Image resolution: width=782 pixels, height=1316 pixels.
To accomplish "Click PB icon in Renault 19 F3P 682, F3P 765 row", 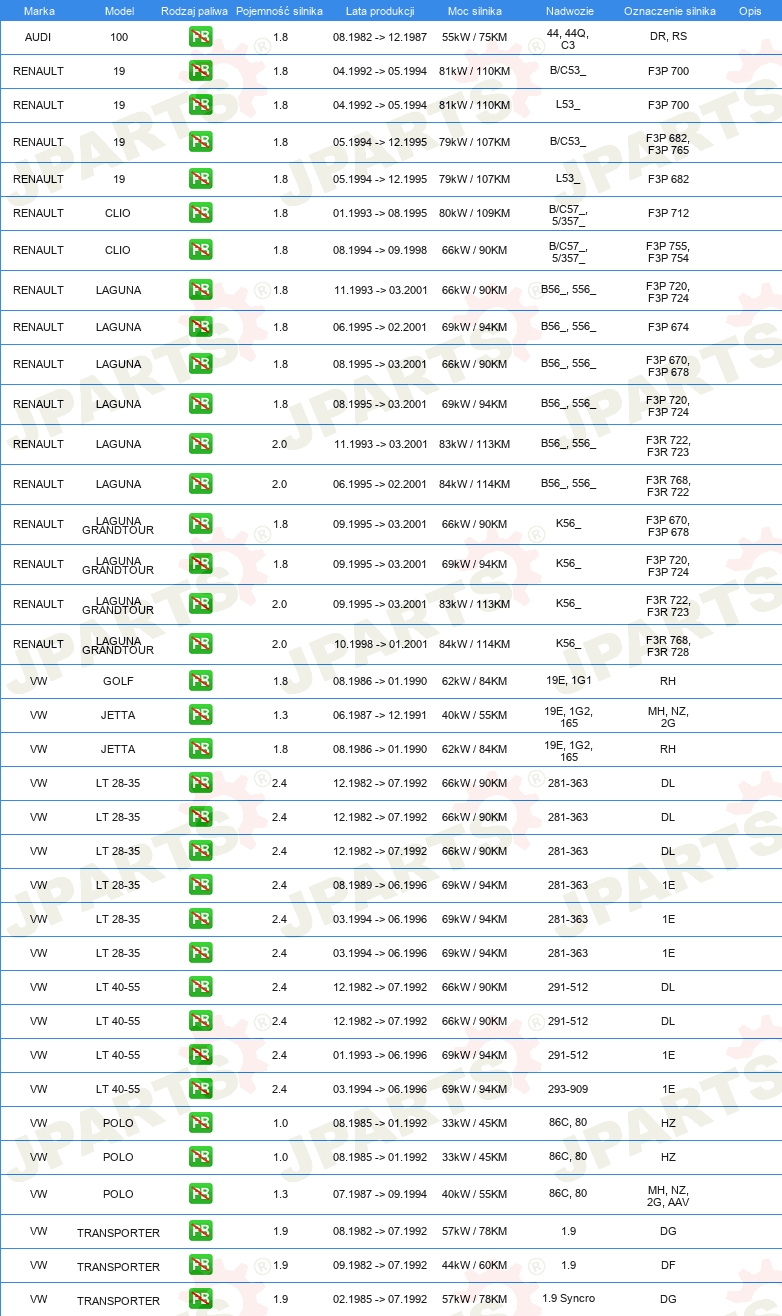I will pos(200,142).
